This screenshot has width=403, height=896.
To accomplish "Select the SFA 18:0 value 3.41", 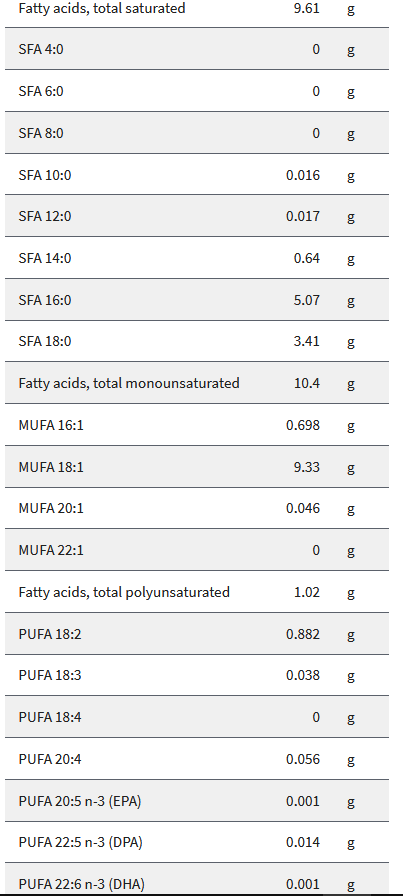I will pyautogui.click(x=307, y=342).
